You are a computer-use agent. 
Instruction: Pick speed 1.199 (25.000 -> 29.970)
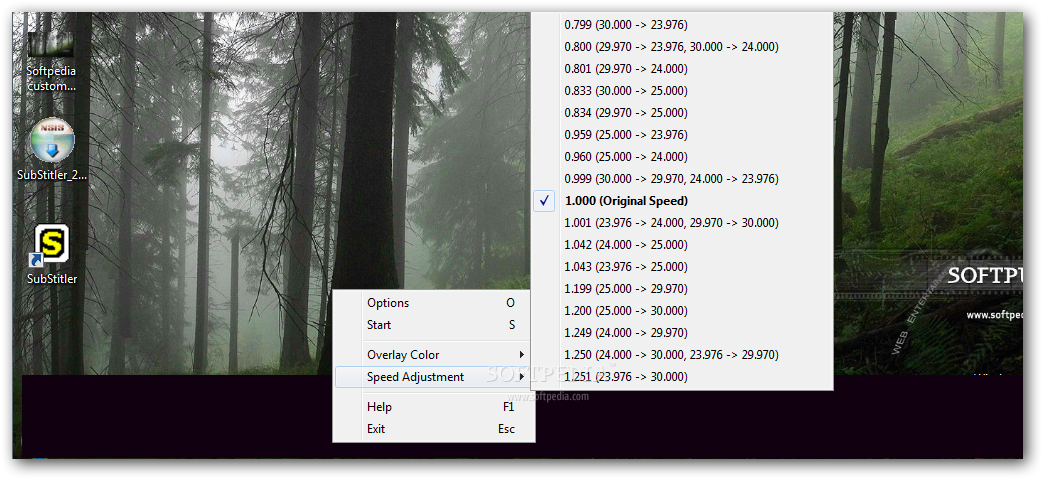(682, 288)
